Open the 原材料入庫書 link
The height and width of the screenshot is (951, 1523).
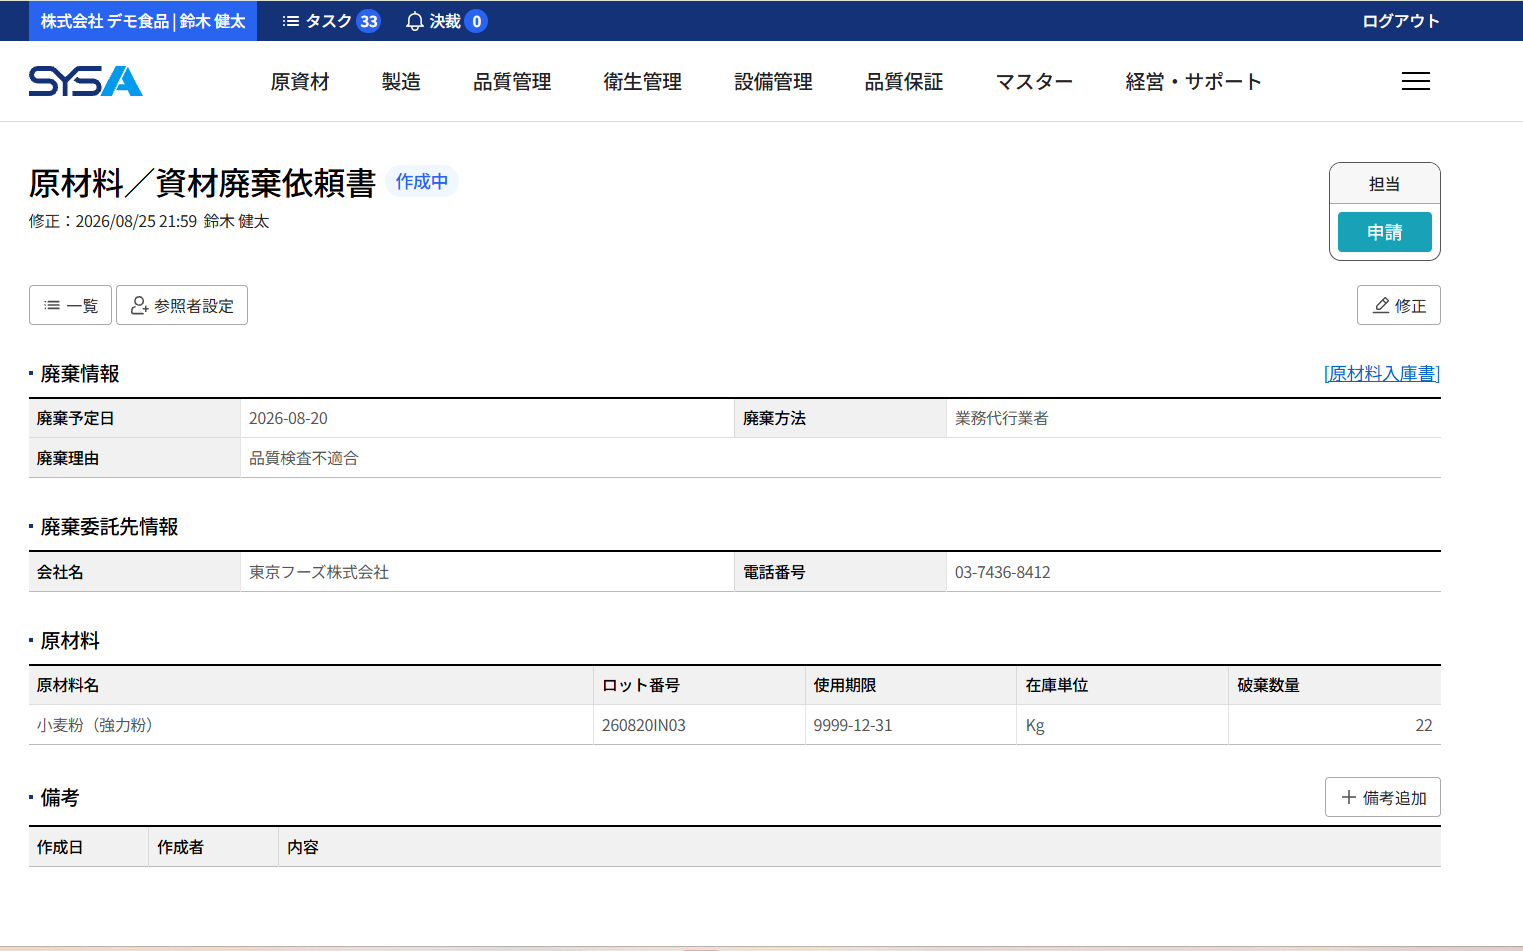tap(1382, 373)
